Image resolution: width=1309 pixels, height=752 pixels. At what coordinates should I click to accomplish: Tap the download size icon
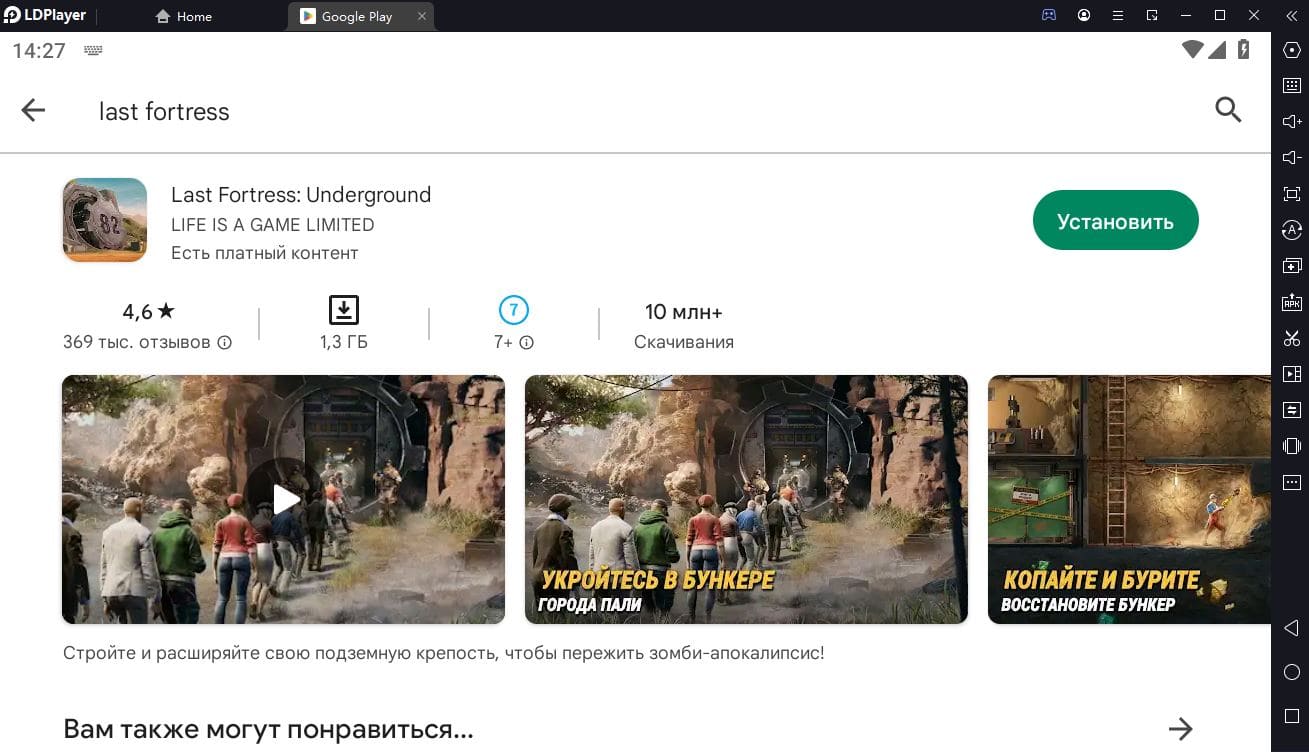[x=344, y=310]
